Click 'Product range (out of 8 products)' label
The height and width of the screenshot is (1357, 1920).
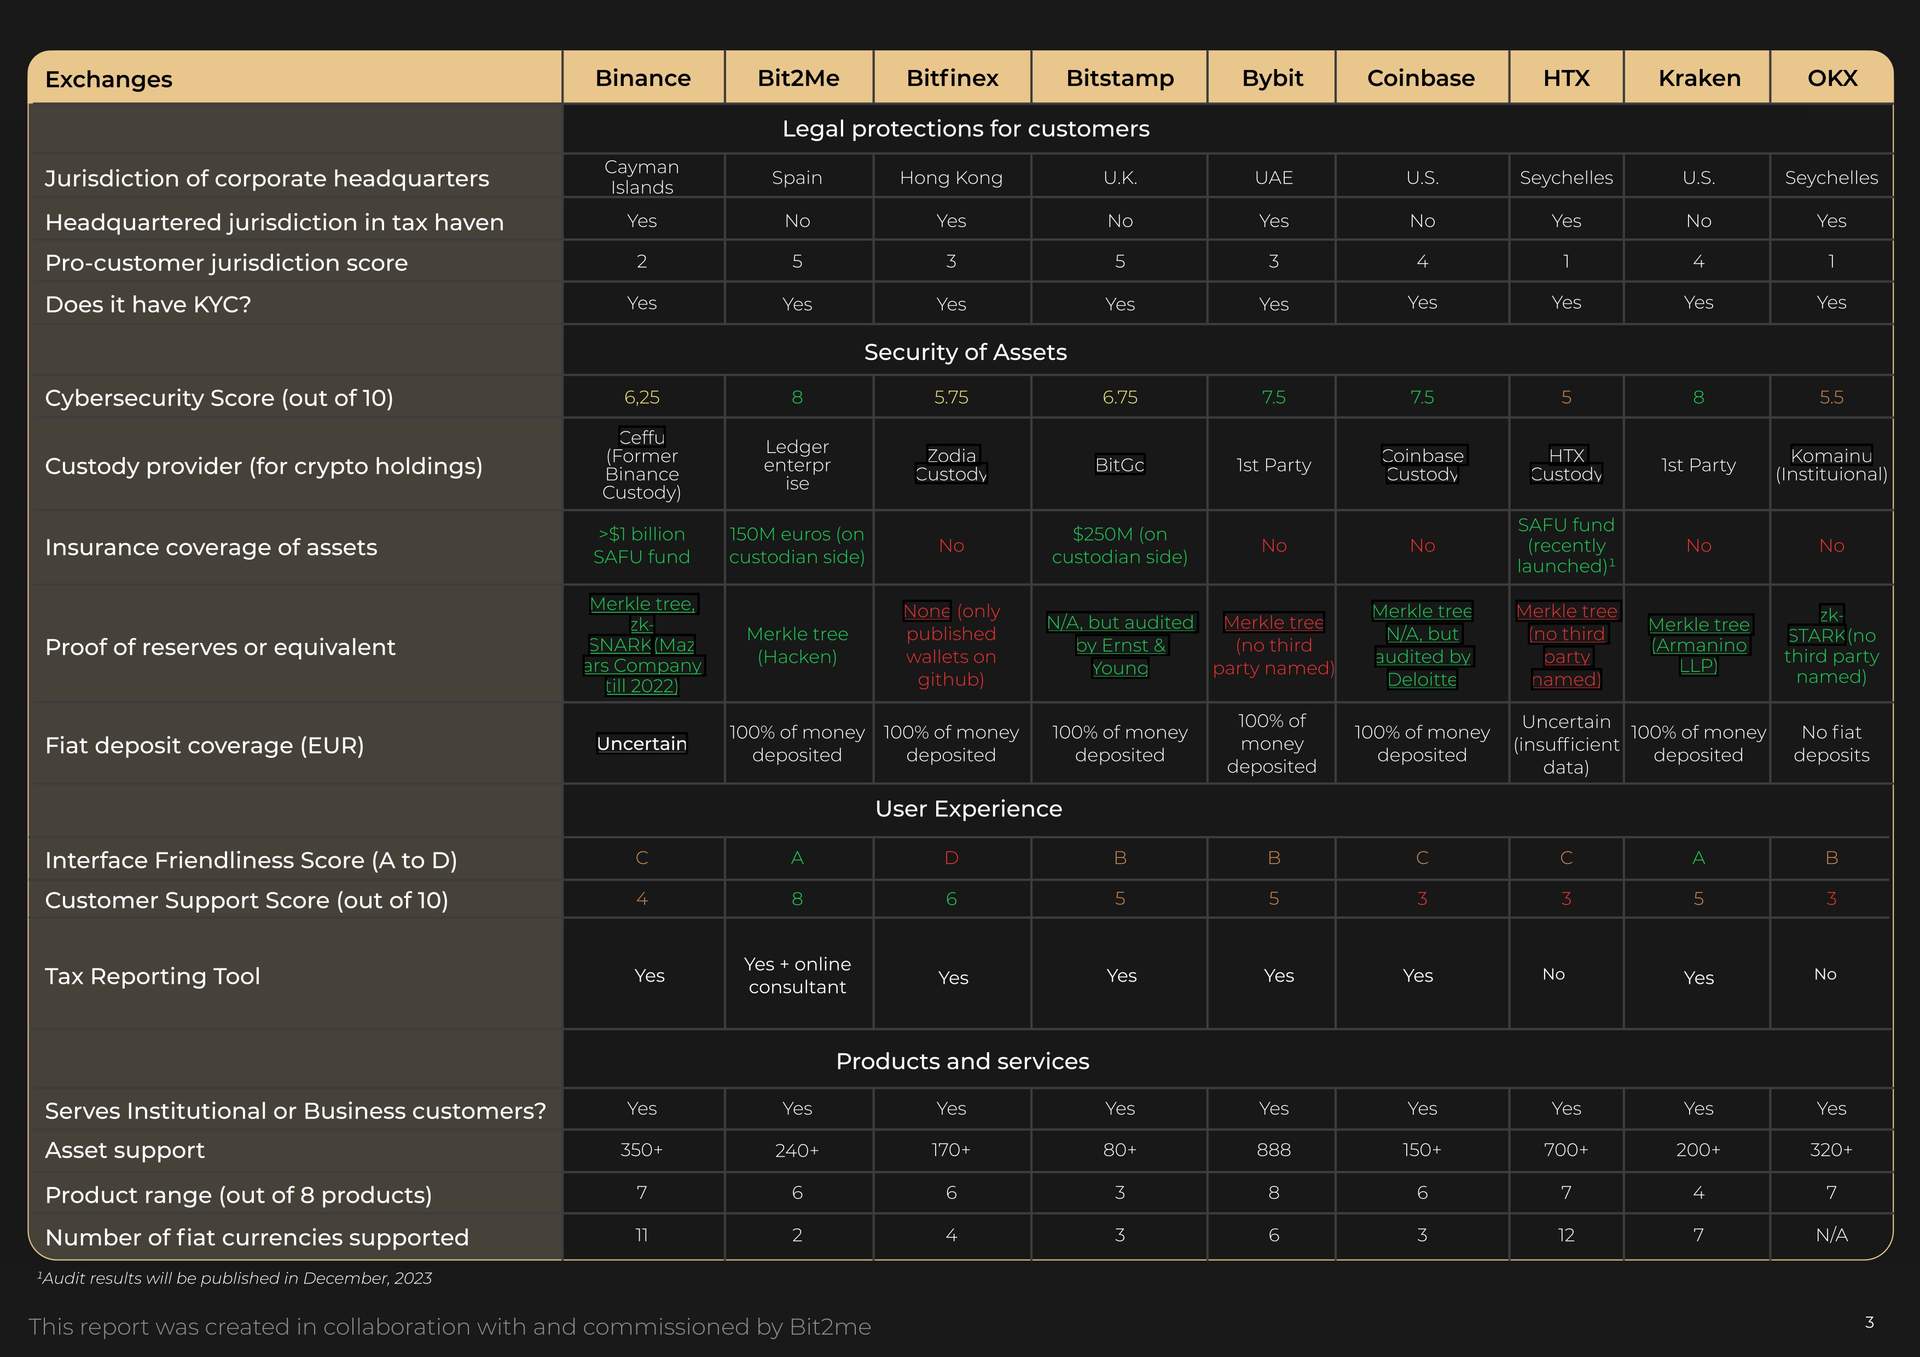coord(238,1195)
